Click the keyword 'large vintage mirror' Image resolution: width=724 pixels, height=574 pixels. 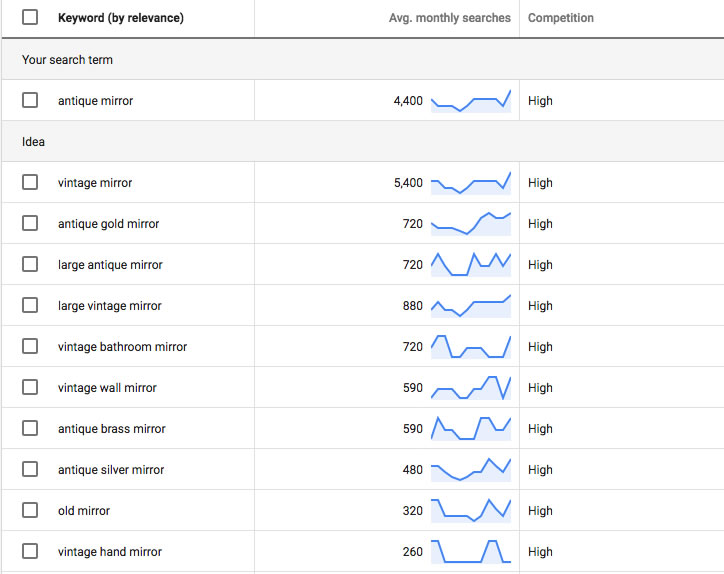pyautogui.click(x=110, y=306)
